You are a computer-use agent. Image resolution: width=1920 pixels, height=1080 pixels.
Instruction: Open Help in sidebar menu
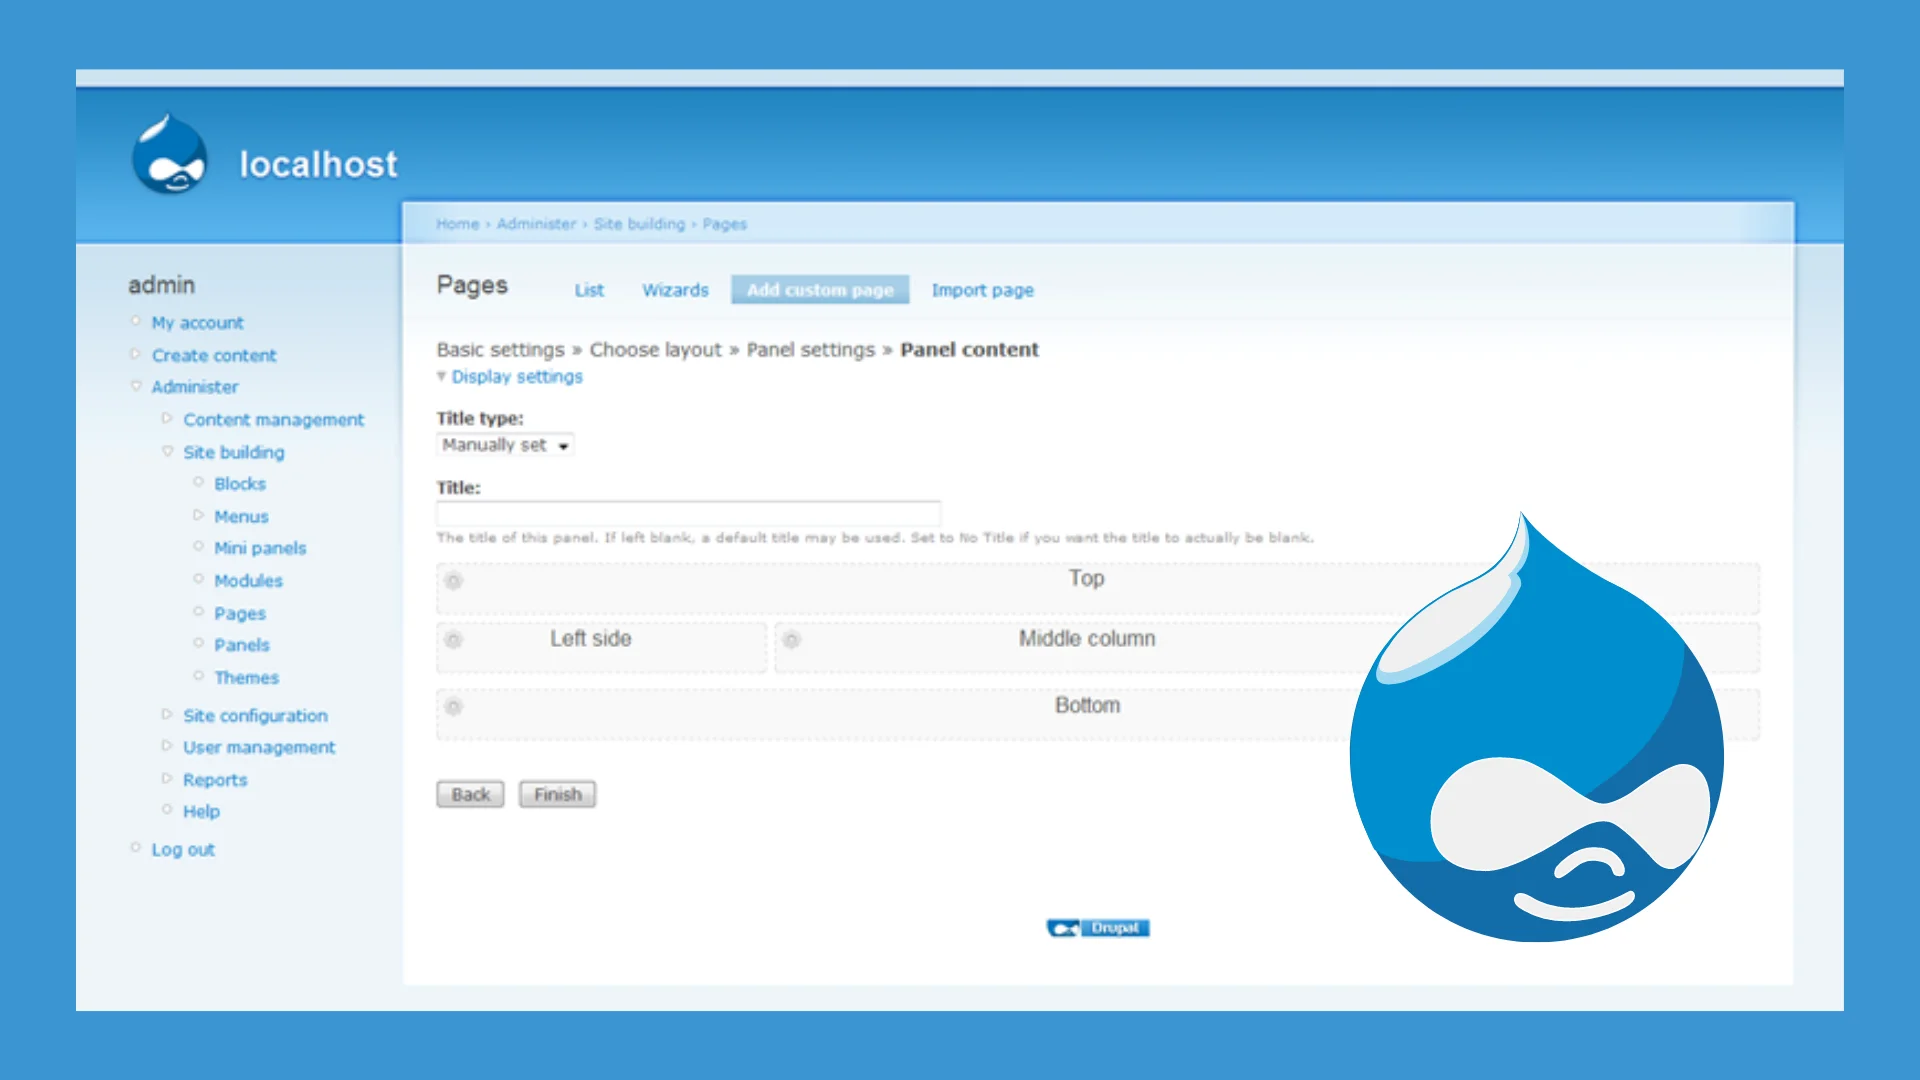coord(201,811)
